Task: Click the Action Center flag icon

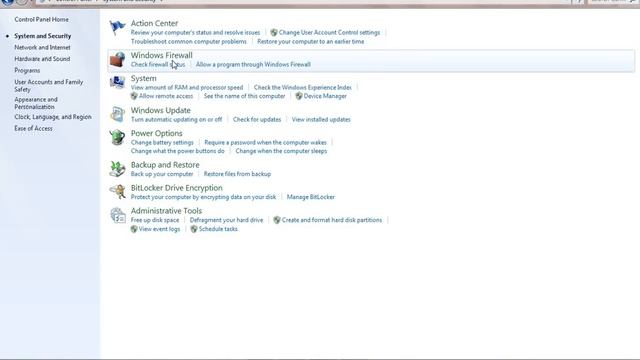Action: click(x=117, y=28)
